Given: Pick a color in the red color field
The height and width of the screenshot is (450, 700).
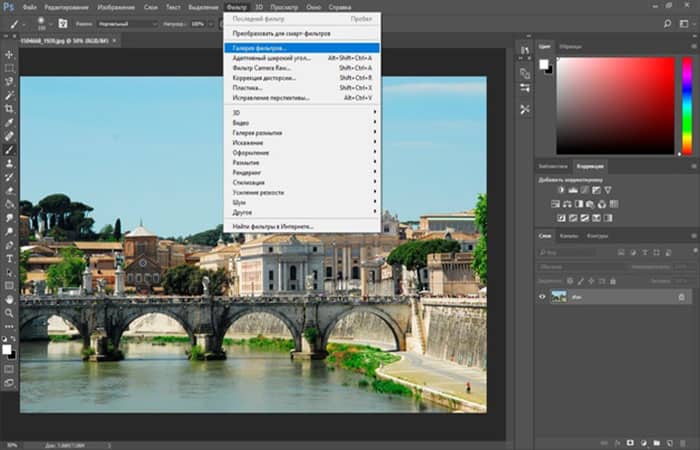Looking at the screenshot, I should point(615,106).
